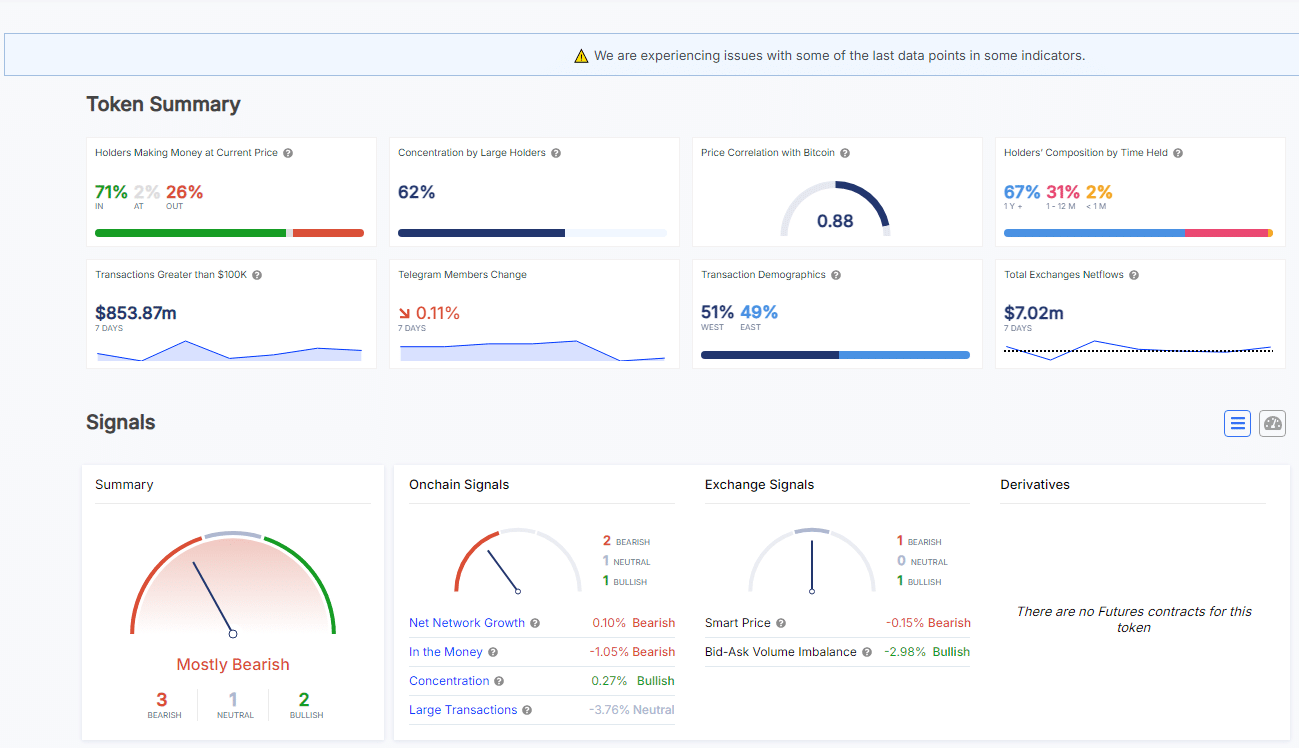Click the Total Exchanges Netflows mini chart

click(1138, 349)
